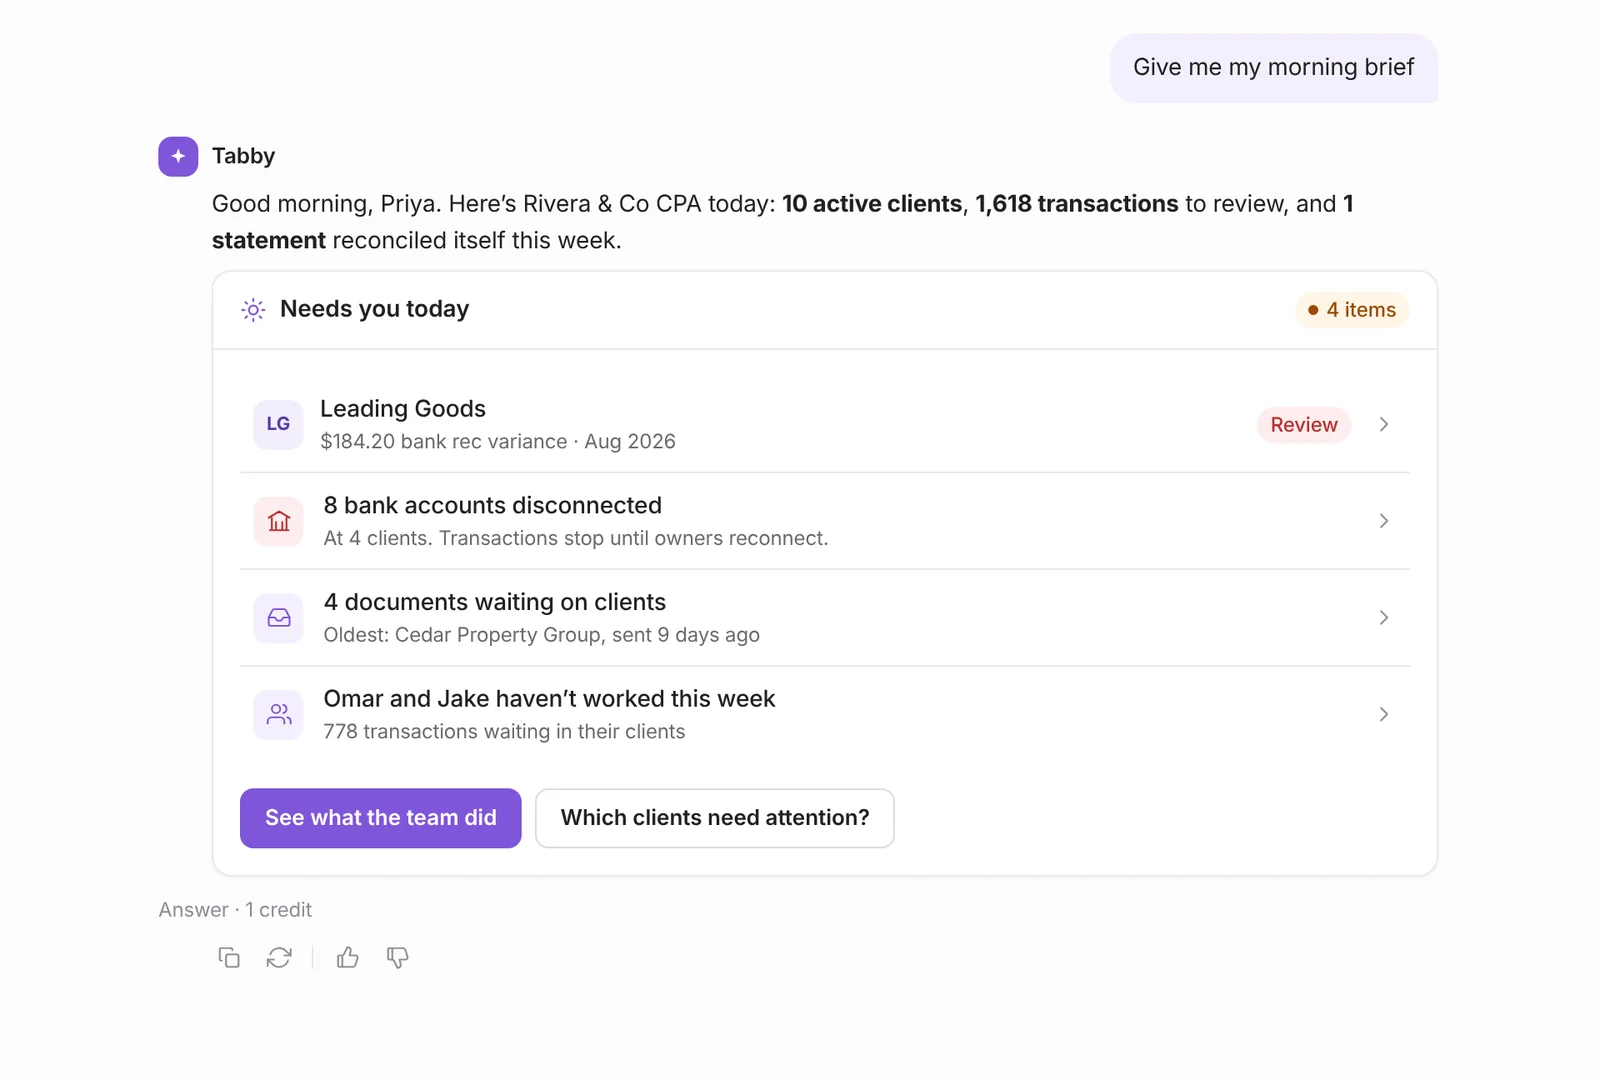Give the answer a thumbs down
Viewport: 1600px width, 1080px height.
[398, 958]
